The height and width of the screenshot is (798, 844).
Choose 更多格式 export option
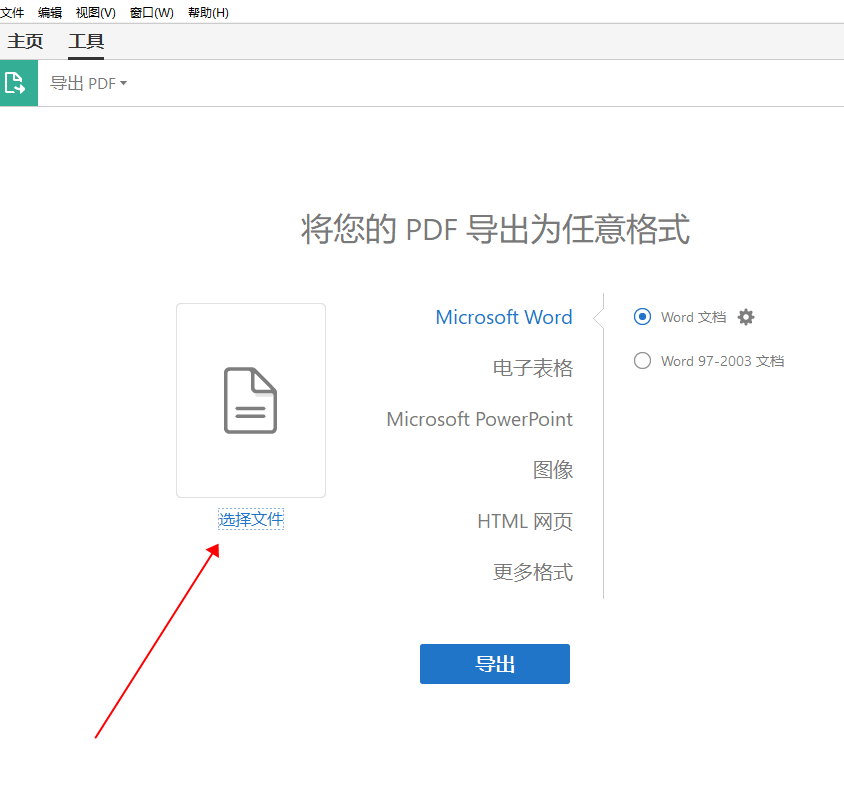(x=533, y=572)
